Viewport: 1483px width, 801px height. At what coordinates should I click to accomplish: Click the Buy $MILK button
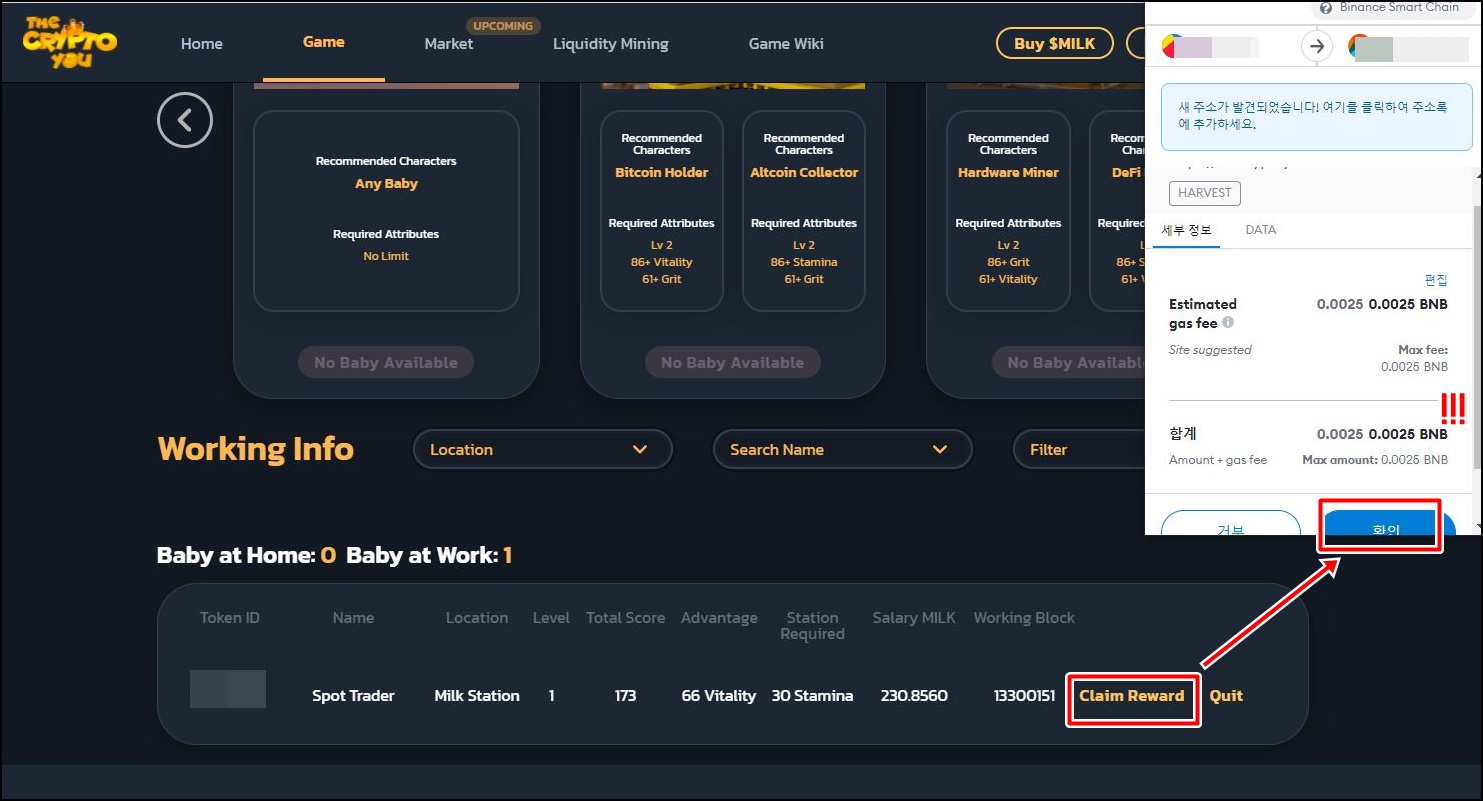point(1055,43)
